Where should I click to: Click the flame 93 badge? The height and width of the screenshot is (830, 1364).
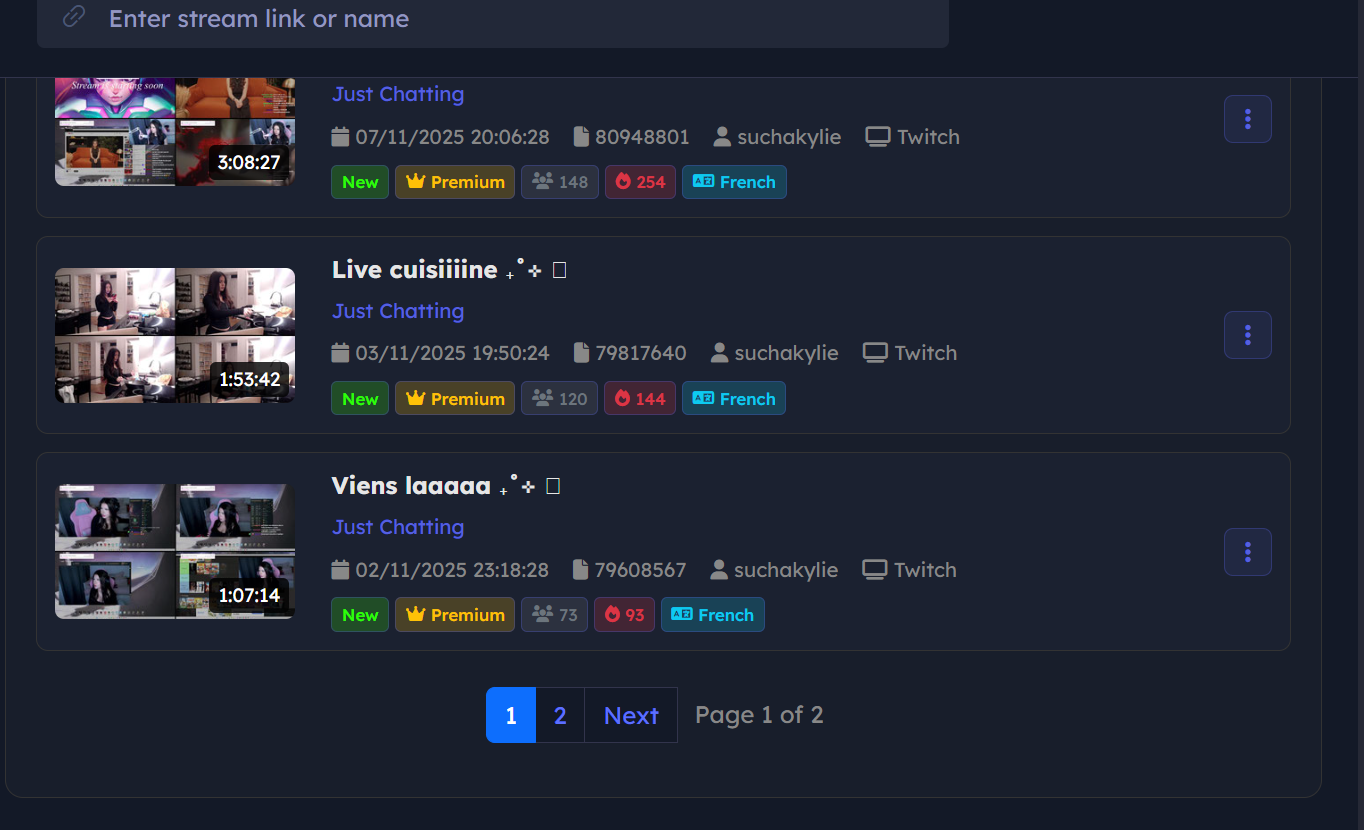(624, 614)
